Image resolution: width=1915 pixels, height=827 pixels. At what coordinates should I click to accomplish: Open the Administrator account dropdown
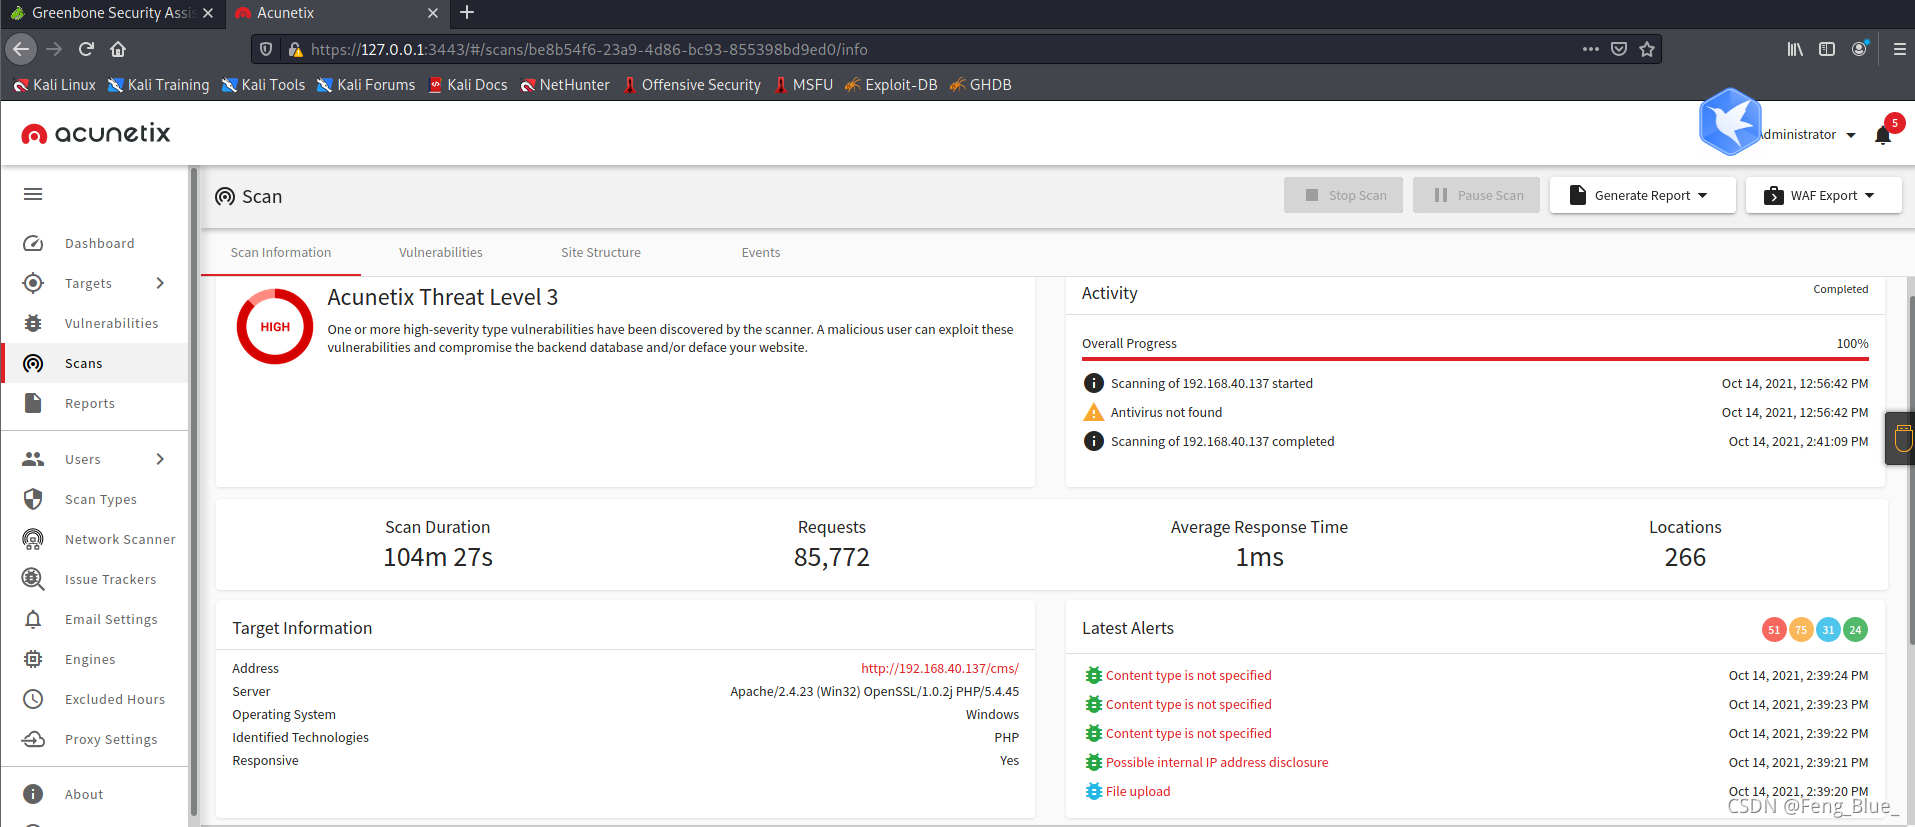(1806, 135)
